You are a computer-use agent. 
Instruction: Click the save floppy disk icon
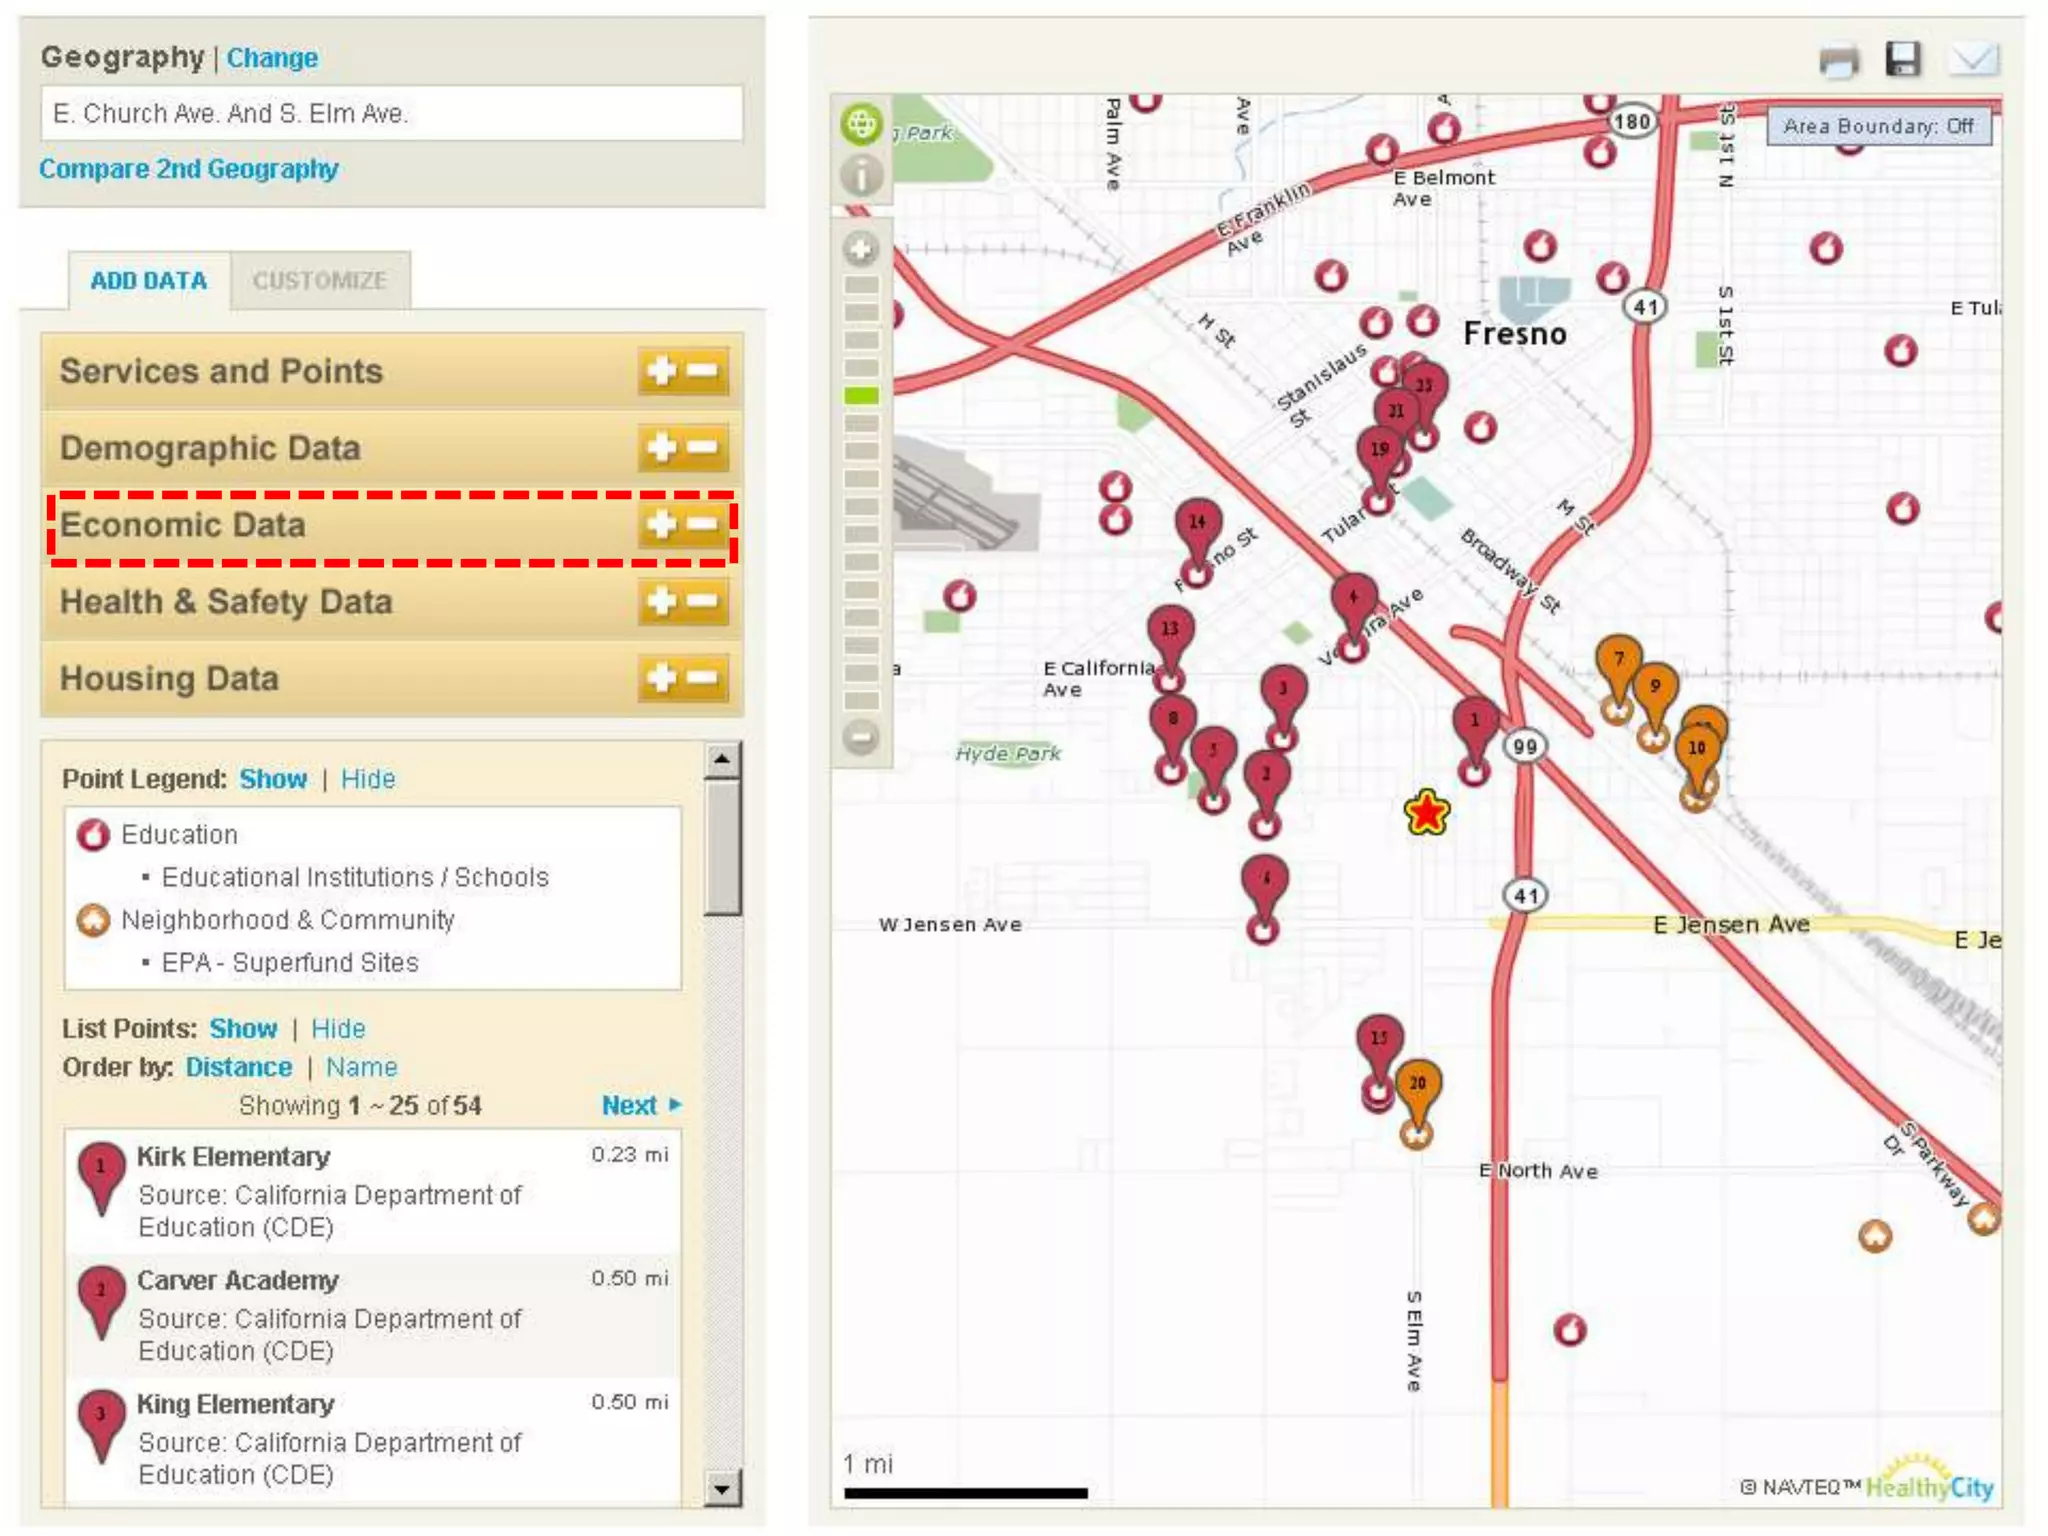click(x=1903, y=59)
